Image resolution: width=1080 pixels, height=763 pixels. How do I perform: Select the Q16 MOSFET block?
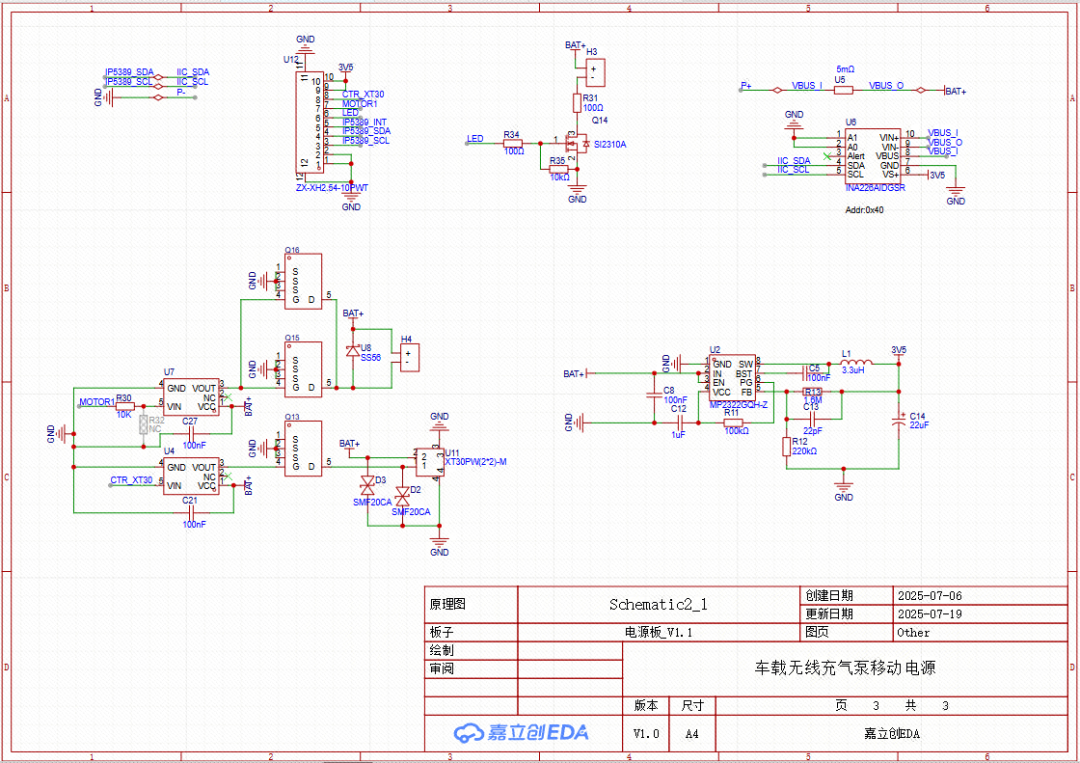[x=303, y=281]
